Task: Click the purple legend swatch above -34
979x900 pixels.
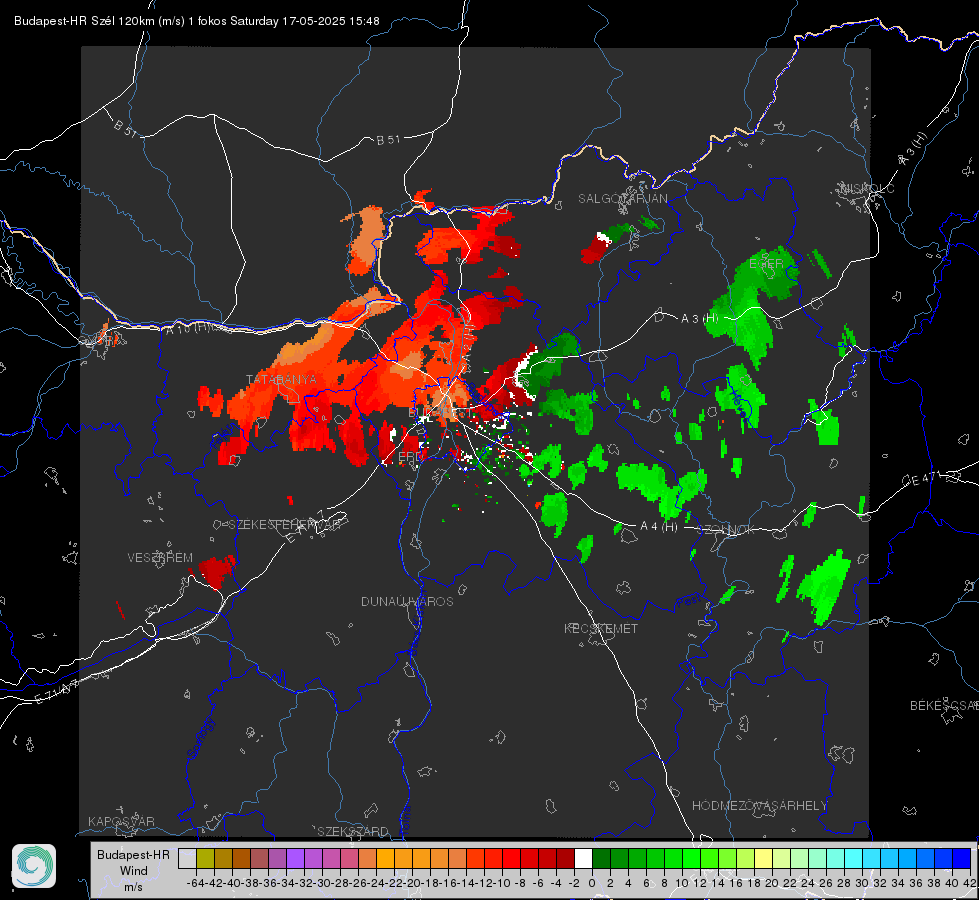Action: pos(295,858)
